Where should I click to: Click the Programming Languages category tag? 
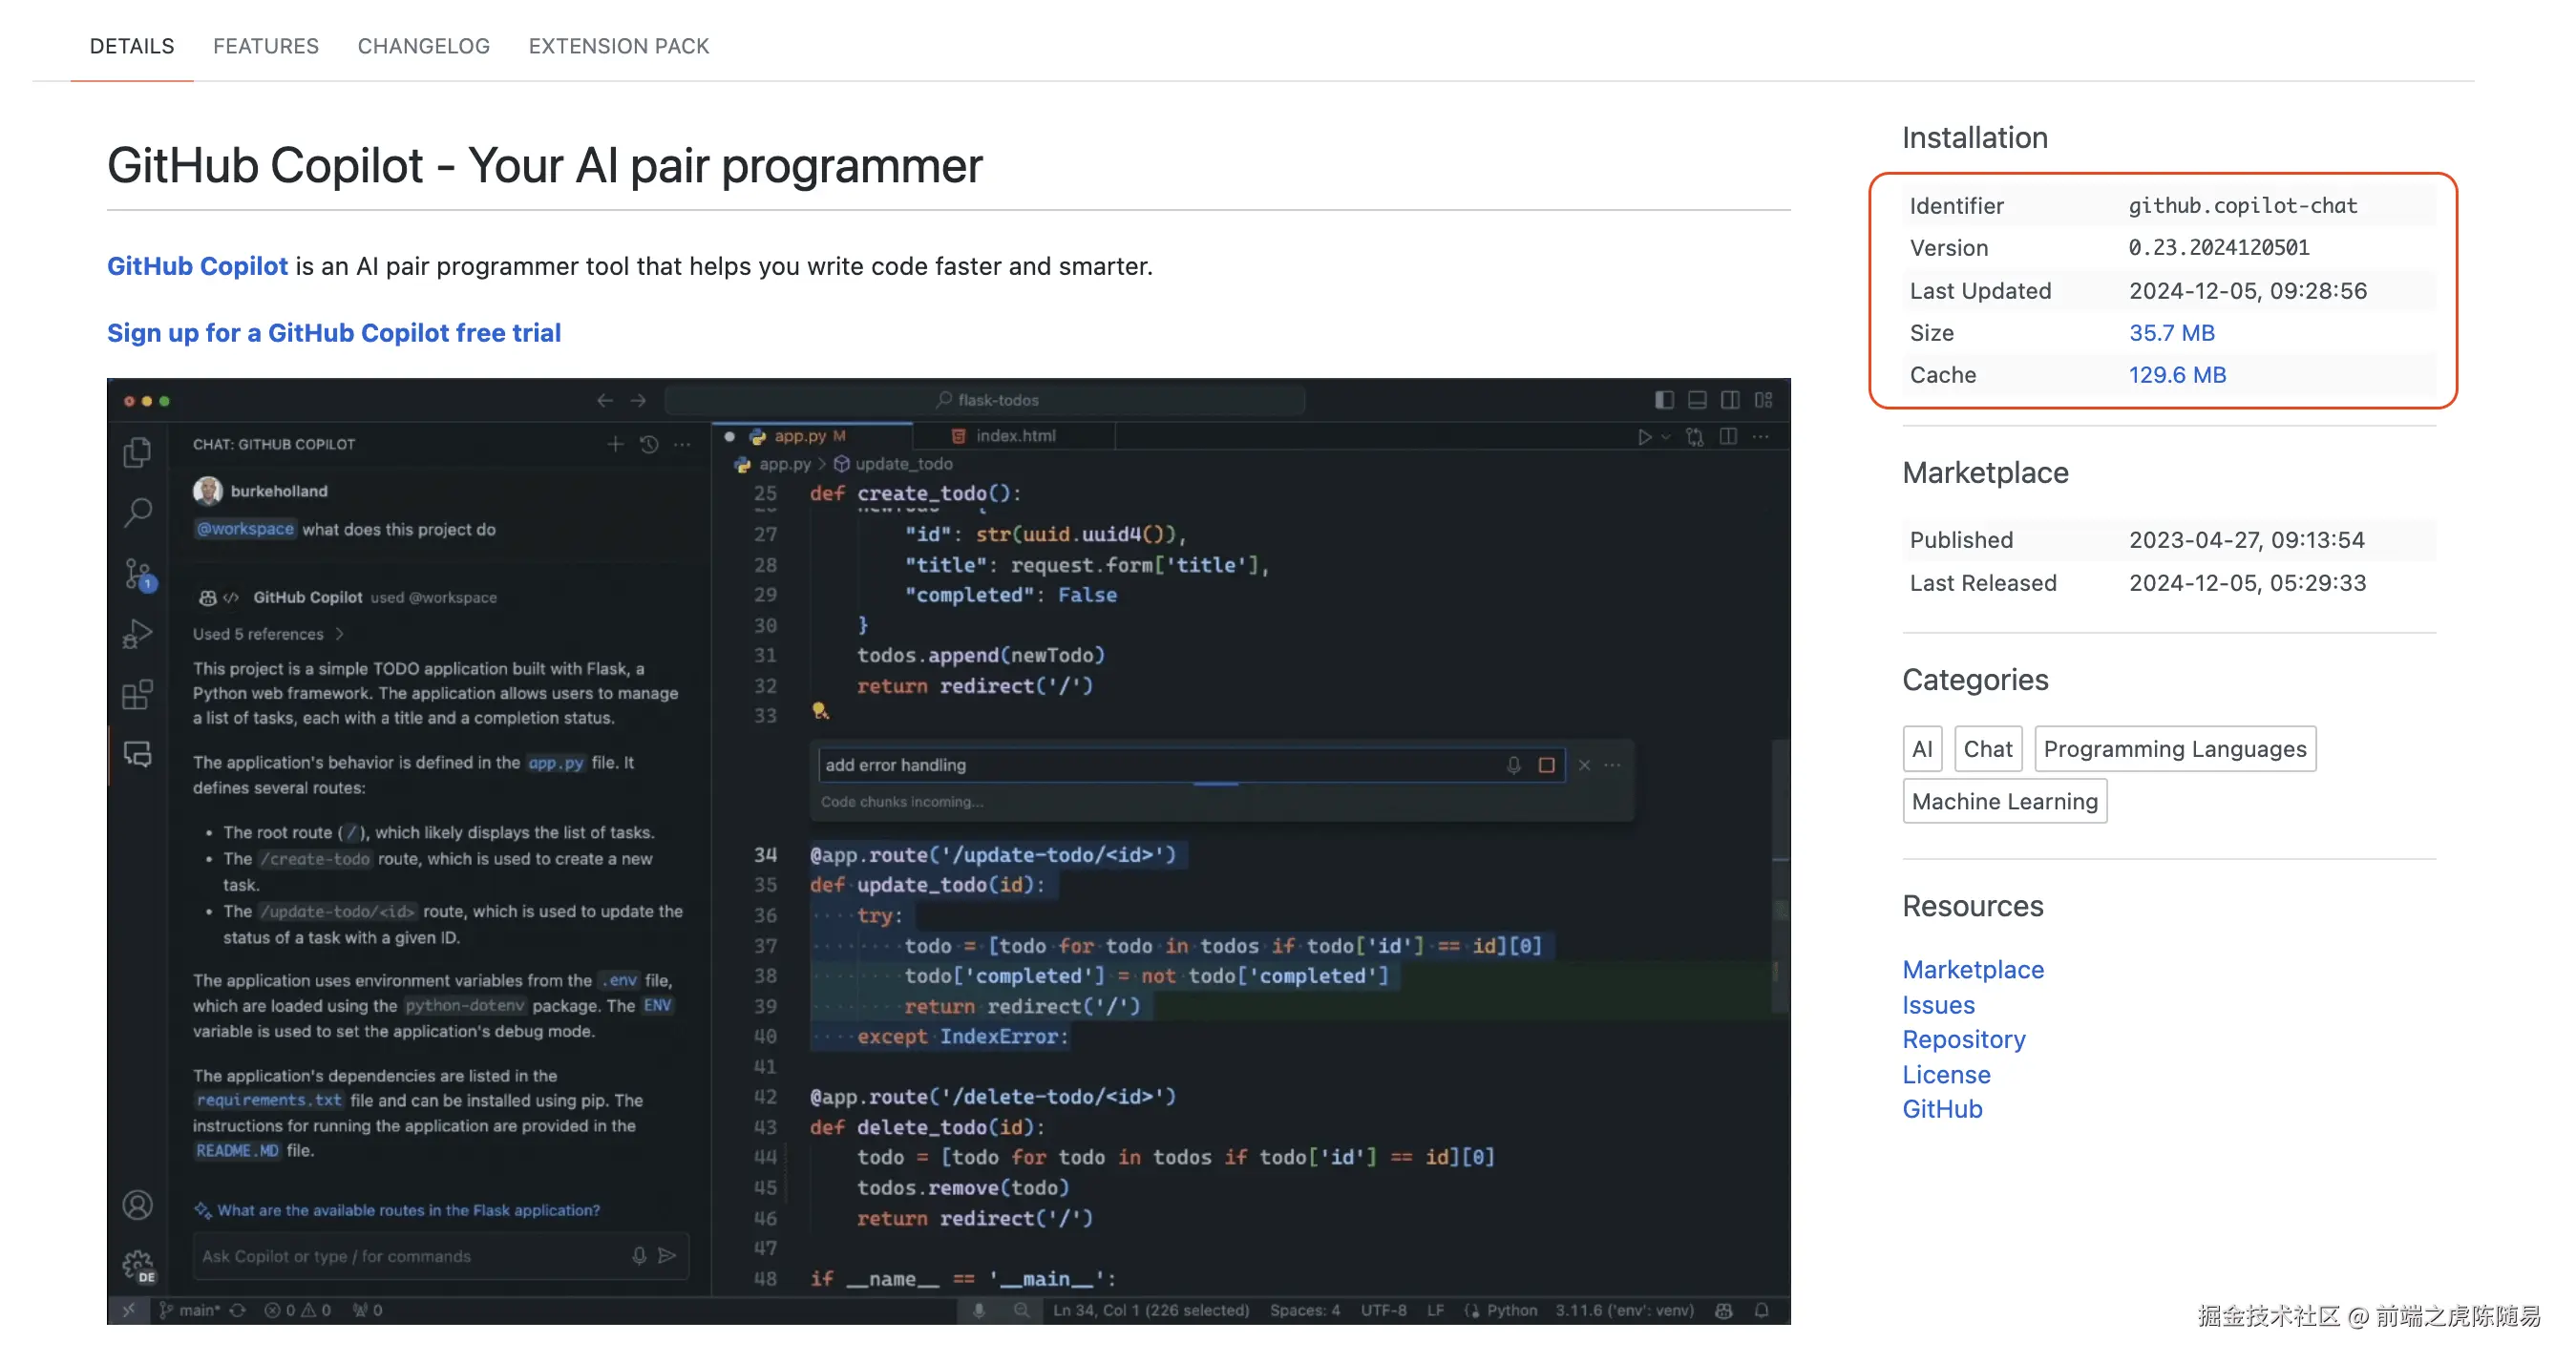point(2174,749)
